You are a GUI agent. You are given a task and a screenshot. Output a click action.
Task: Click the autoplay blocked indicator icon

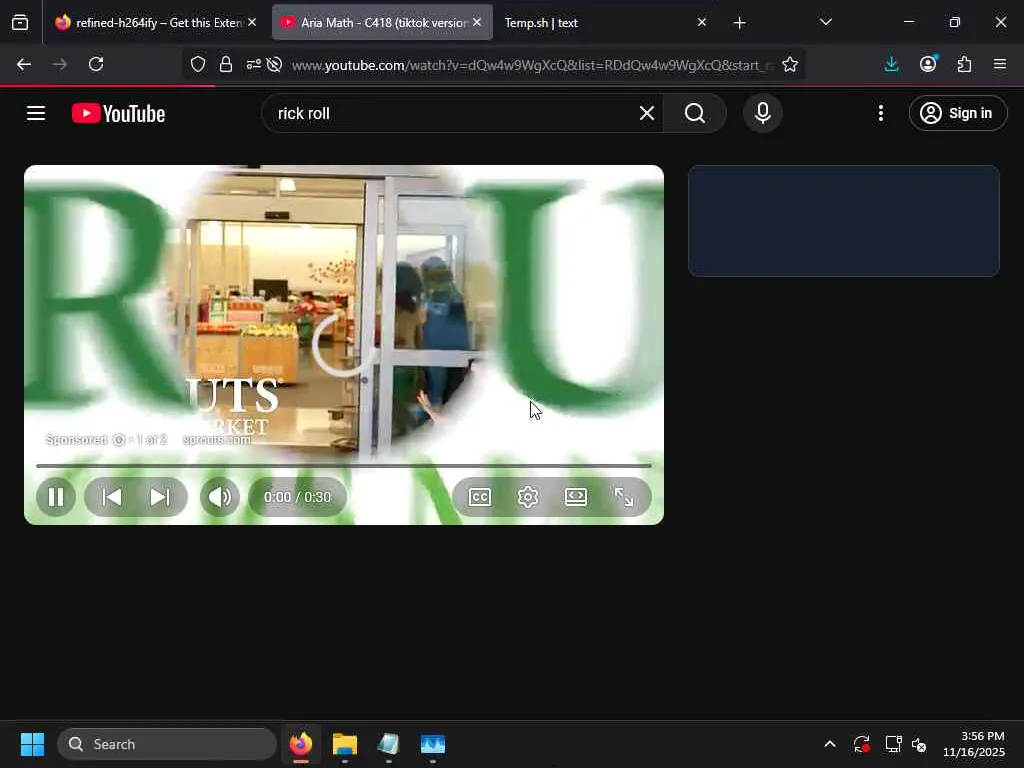coord(275,64)
